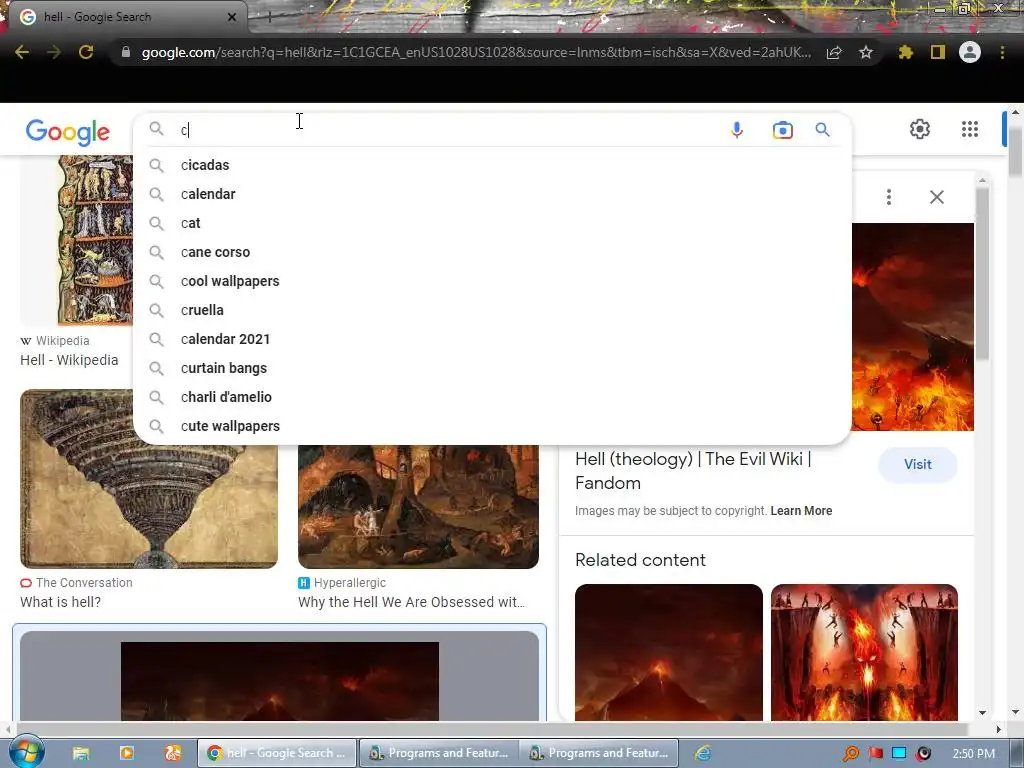Select 'cool wallpapers' suggestion
Image resolution: width=1024 pixels, height=768 pixels.
pos(492,281)
